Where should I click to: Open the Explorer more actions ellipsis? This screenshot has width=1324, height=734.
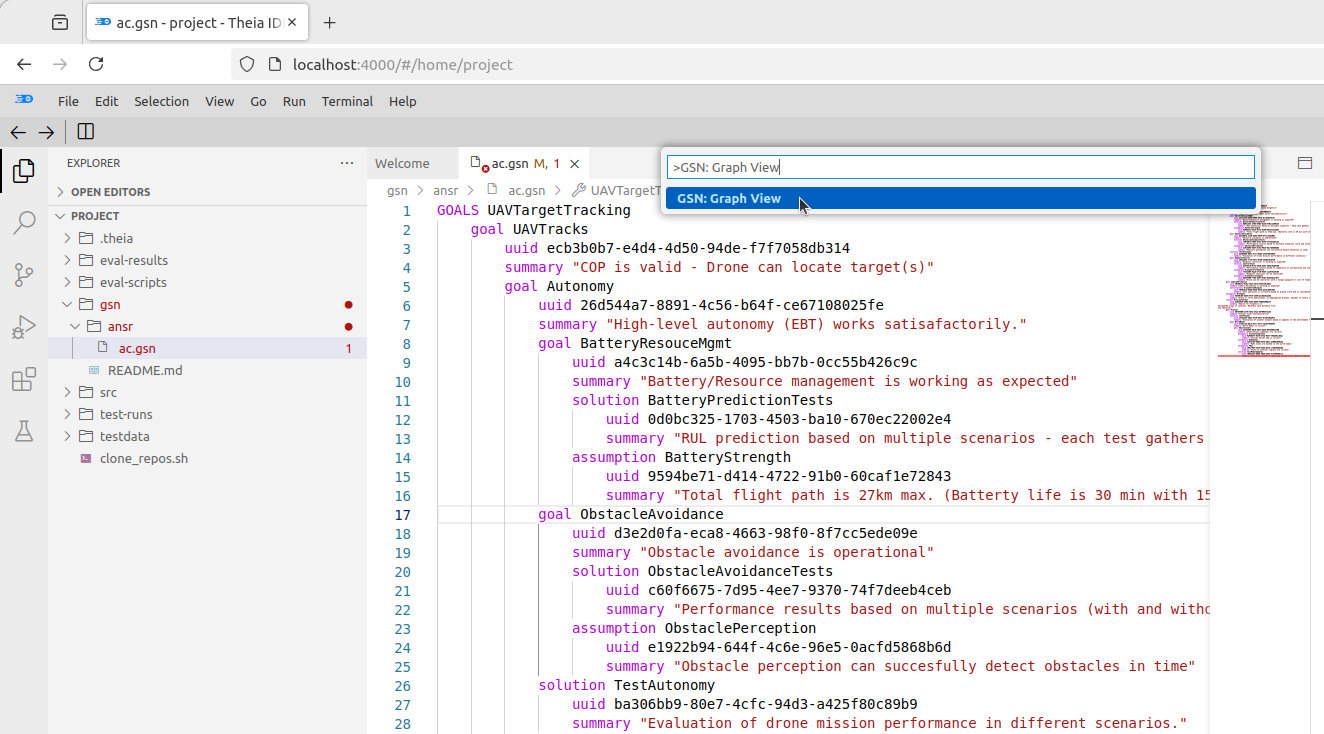point(347,163)
